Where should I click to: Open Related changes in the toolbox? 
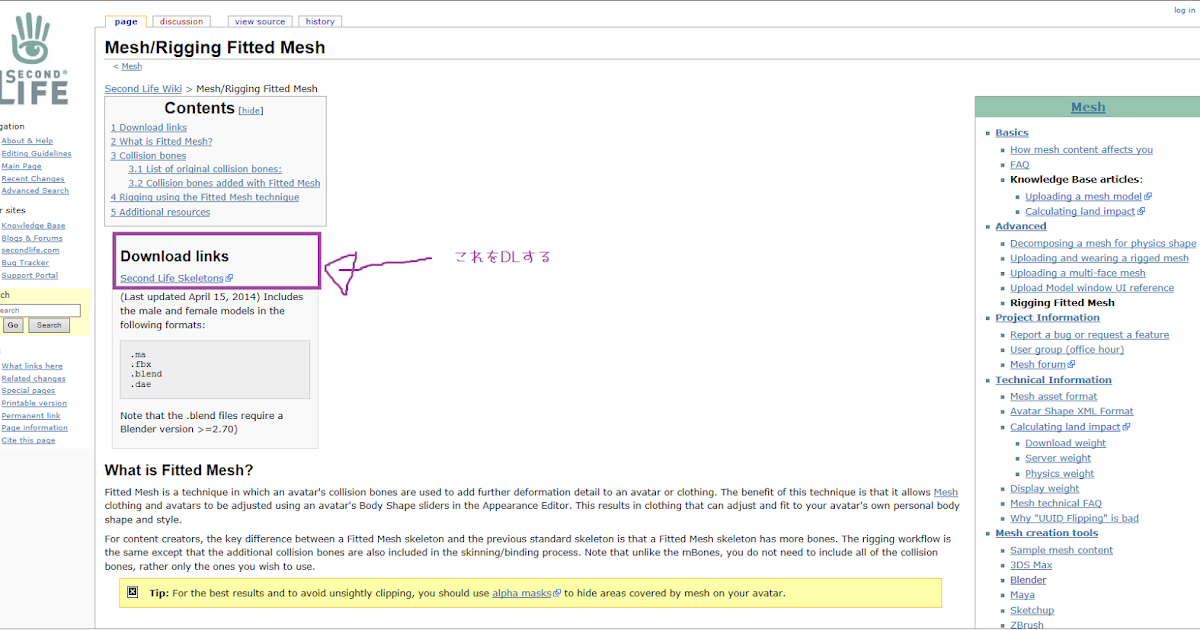pyautogui.click(x=33, y=379)
